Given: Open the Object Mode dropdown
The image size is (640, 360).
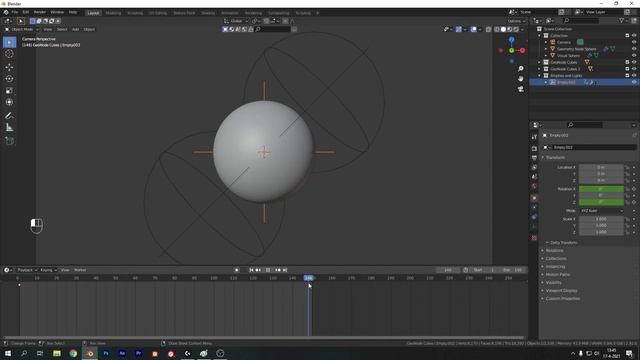Looking at the screenshot, I should click(22, 29).
